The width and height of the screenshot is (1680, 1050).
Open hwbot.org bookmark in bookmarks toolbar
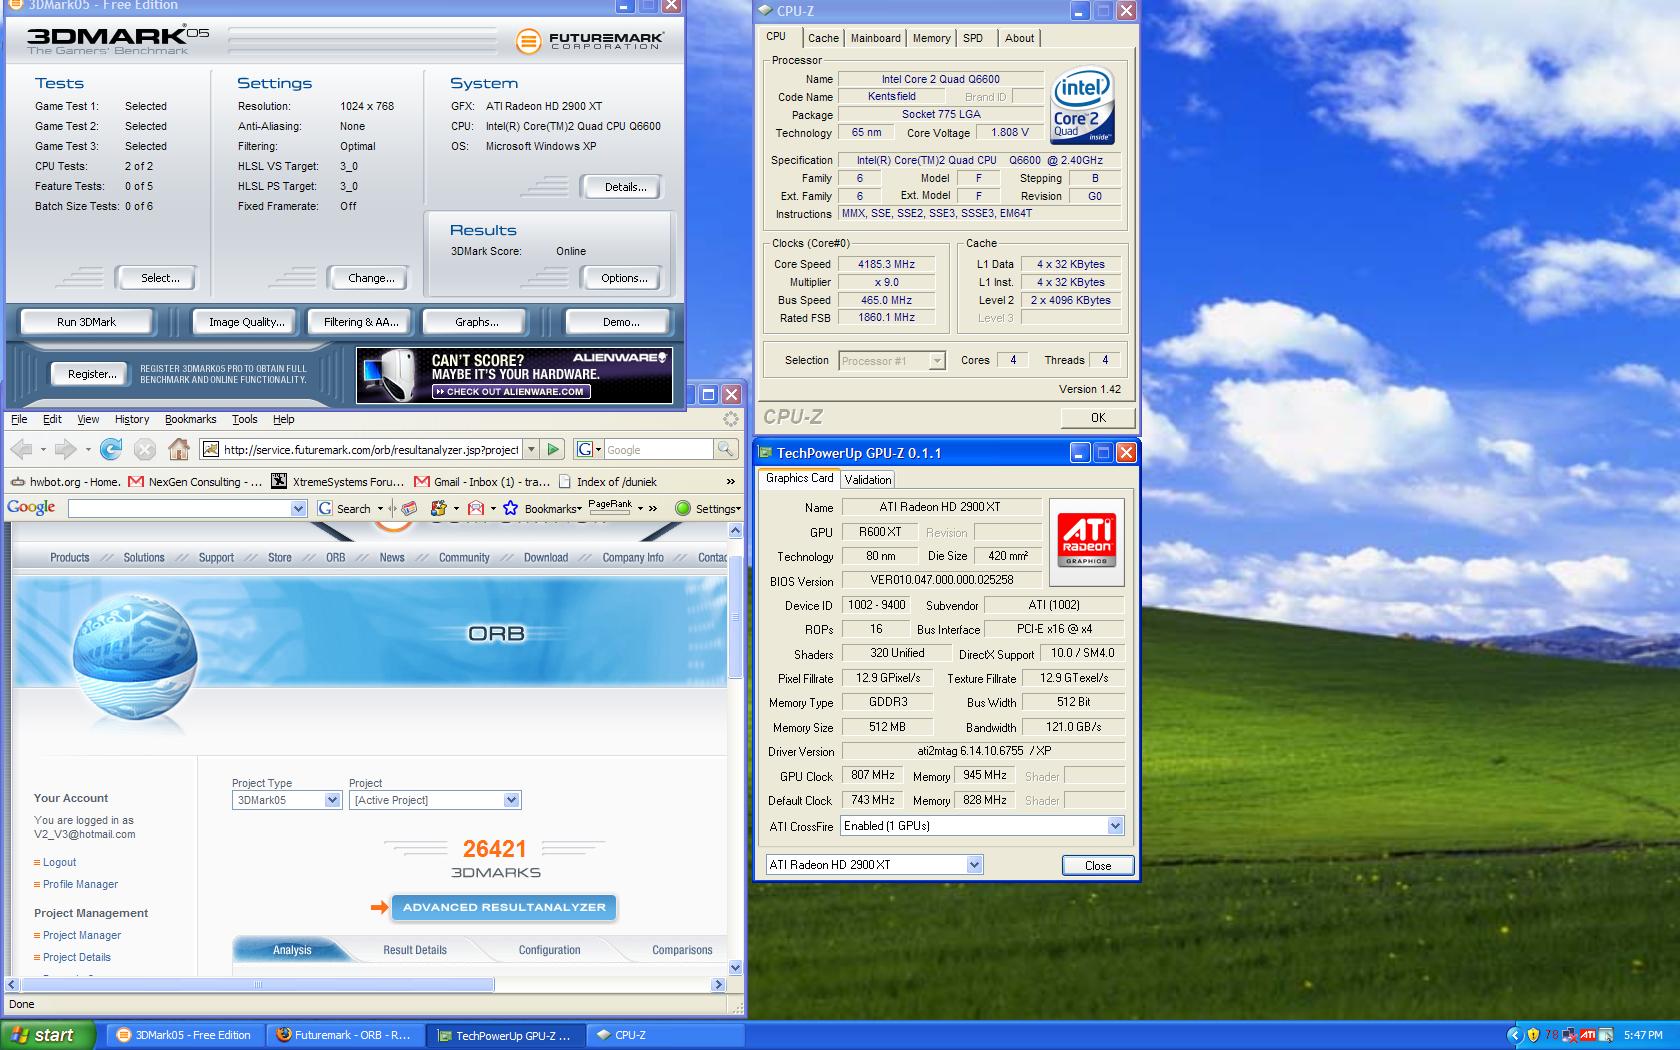point(64,481)
